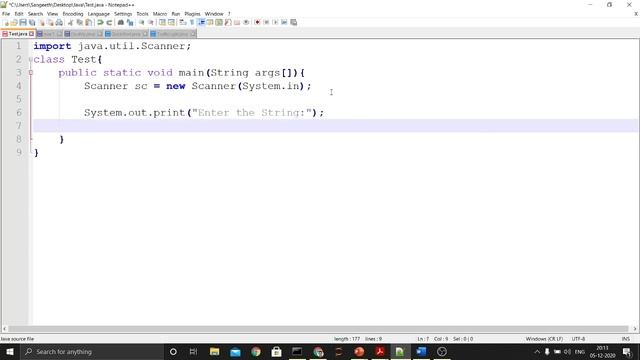Start macro recording with red dot
The width and height of the screenshot is (640, 360).
point(257,22)
